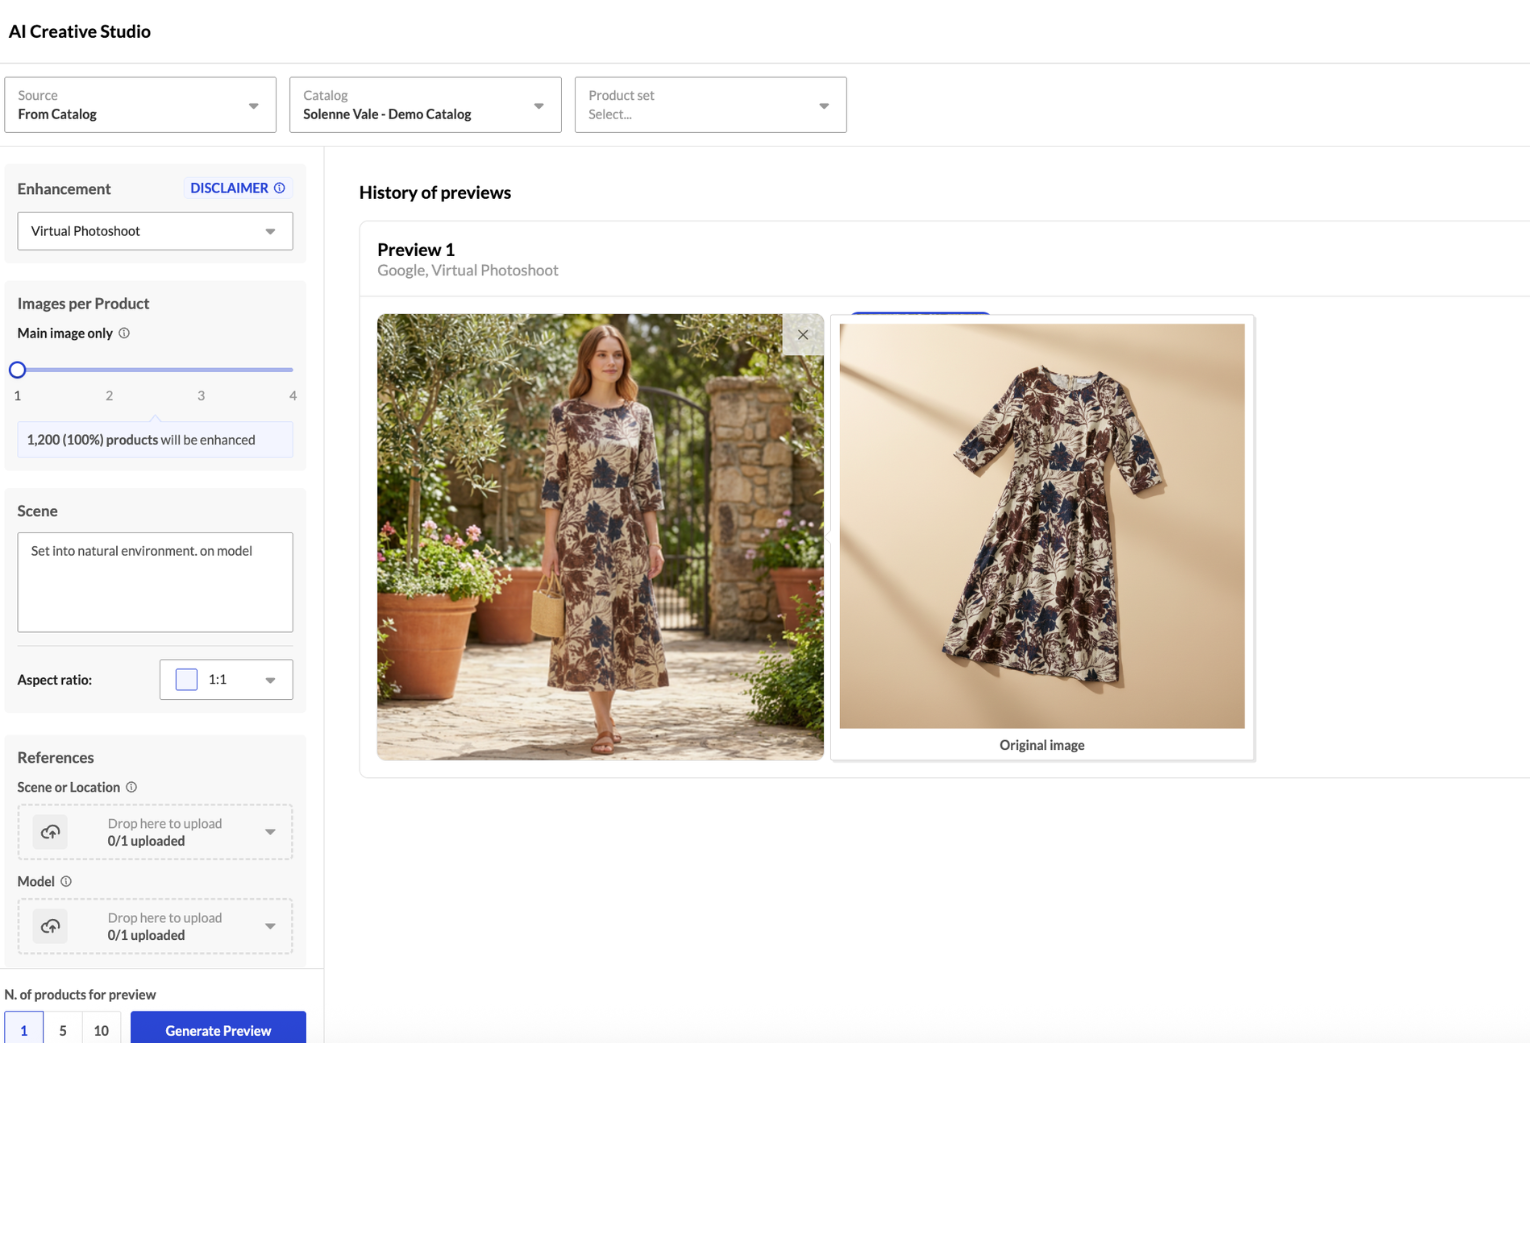Close the Preview 1 image with X

(x=803, y=335)
